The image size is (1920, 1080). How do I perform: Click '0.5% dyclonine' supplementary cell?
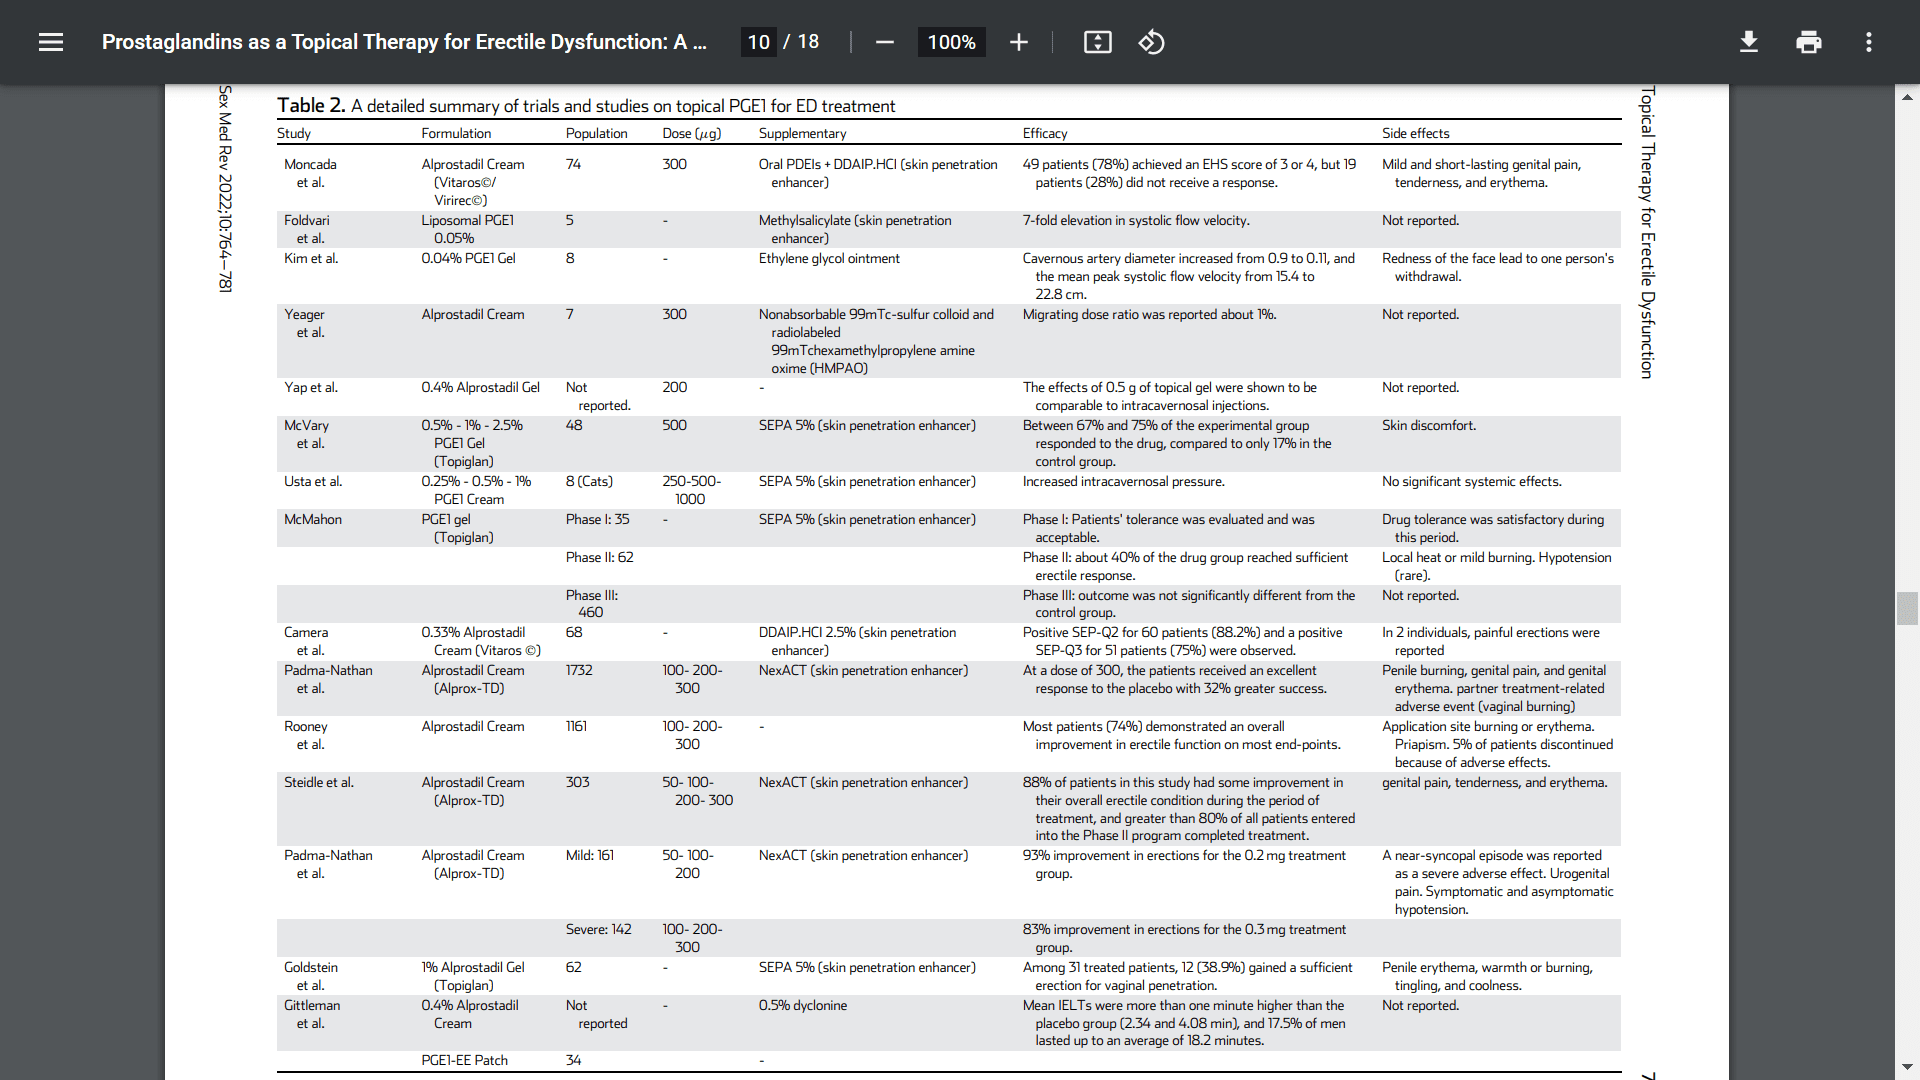(x=802, y=1005)
